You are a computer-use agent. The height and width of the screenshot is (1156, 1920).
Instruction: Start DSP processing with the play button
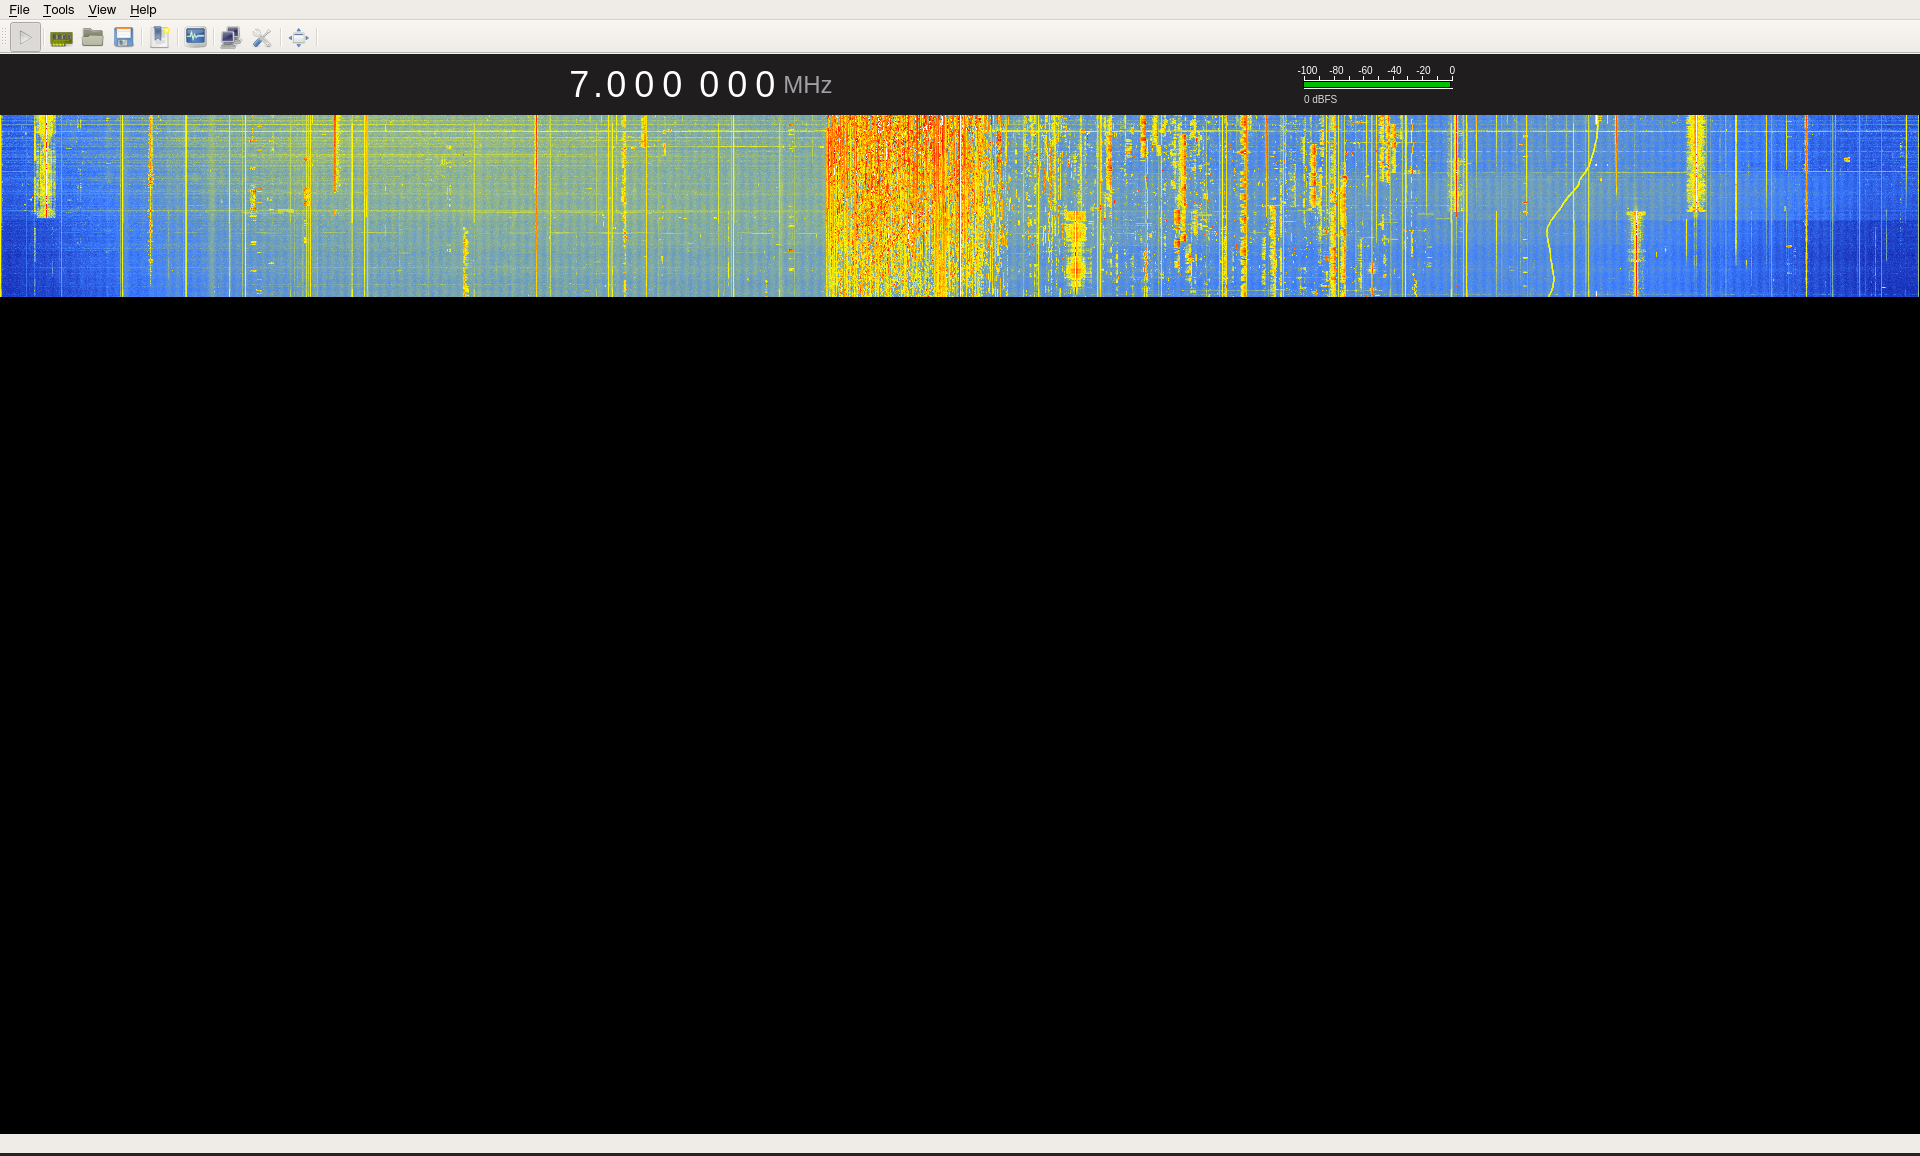pos(25,38)
